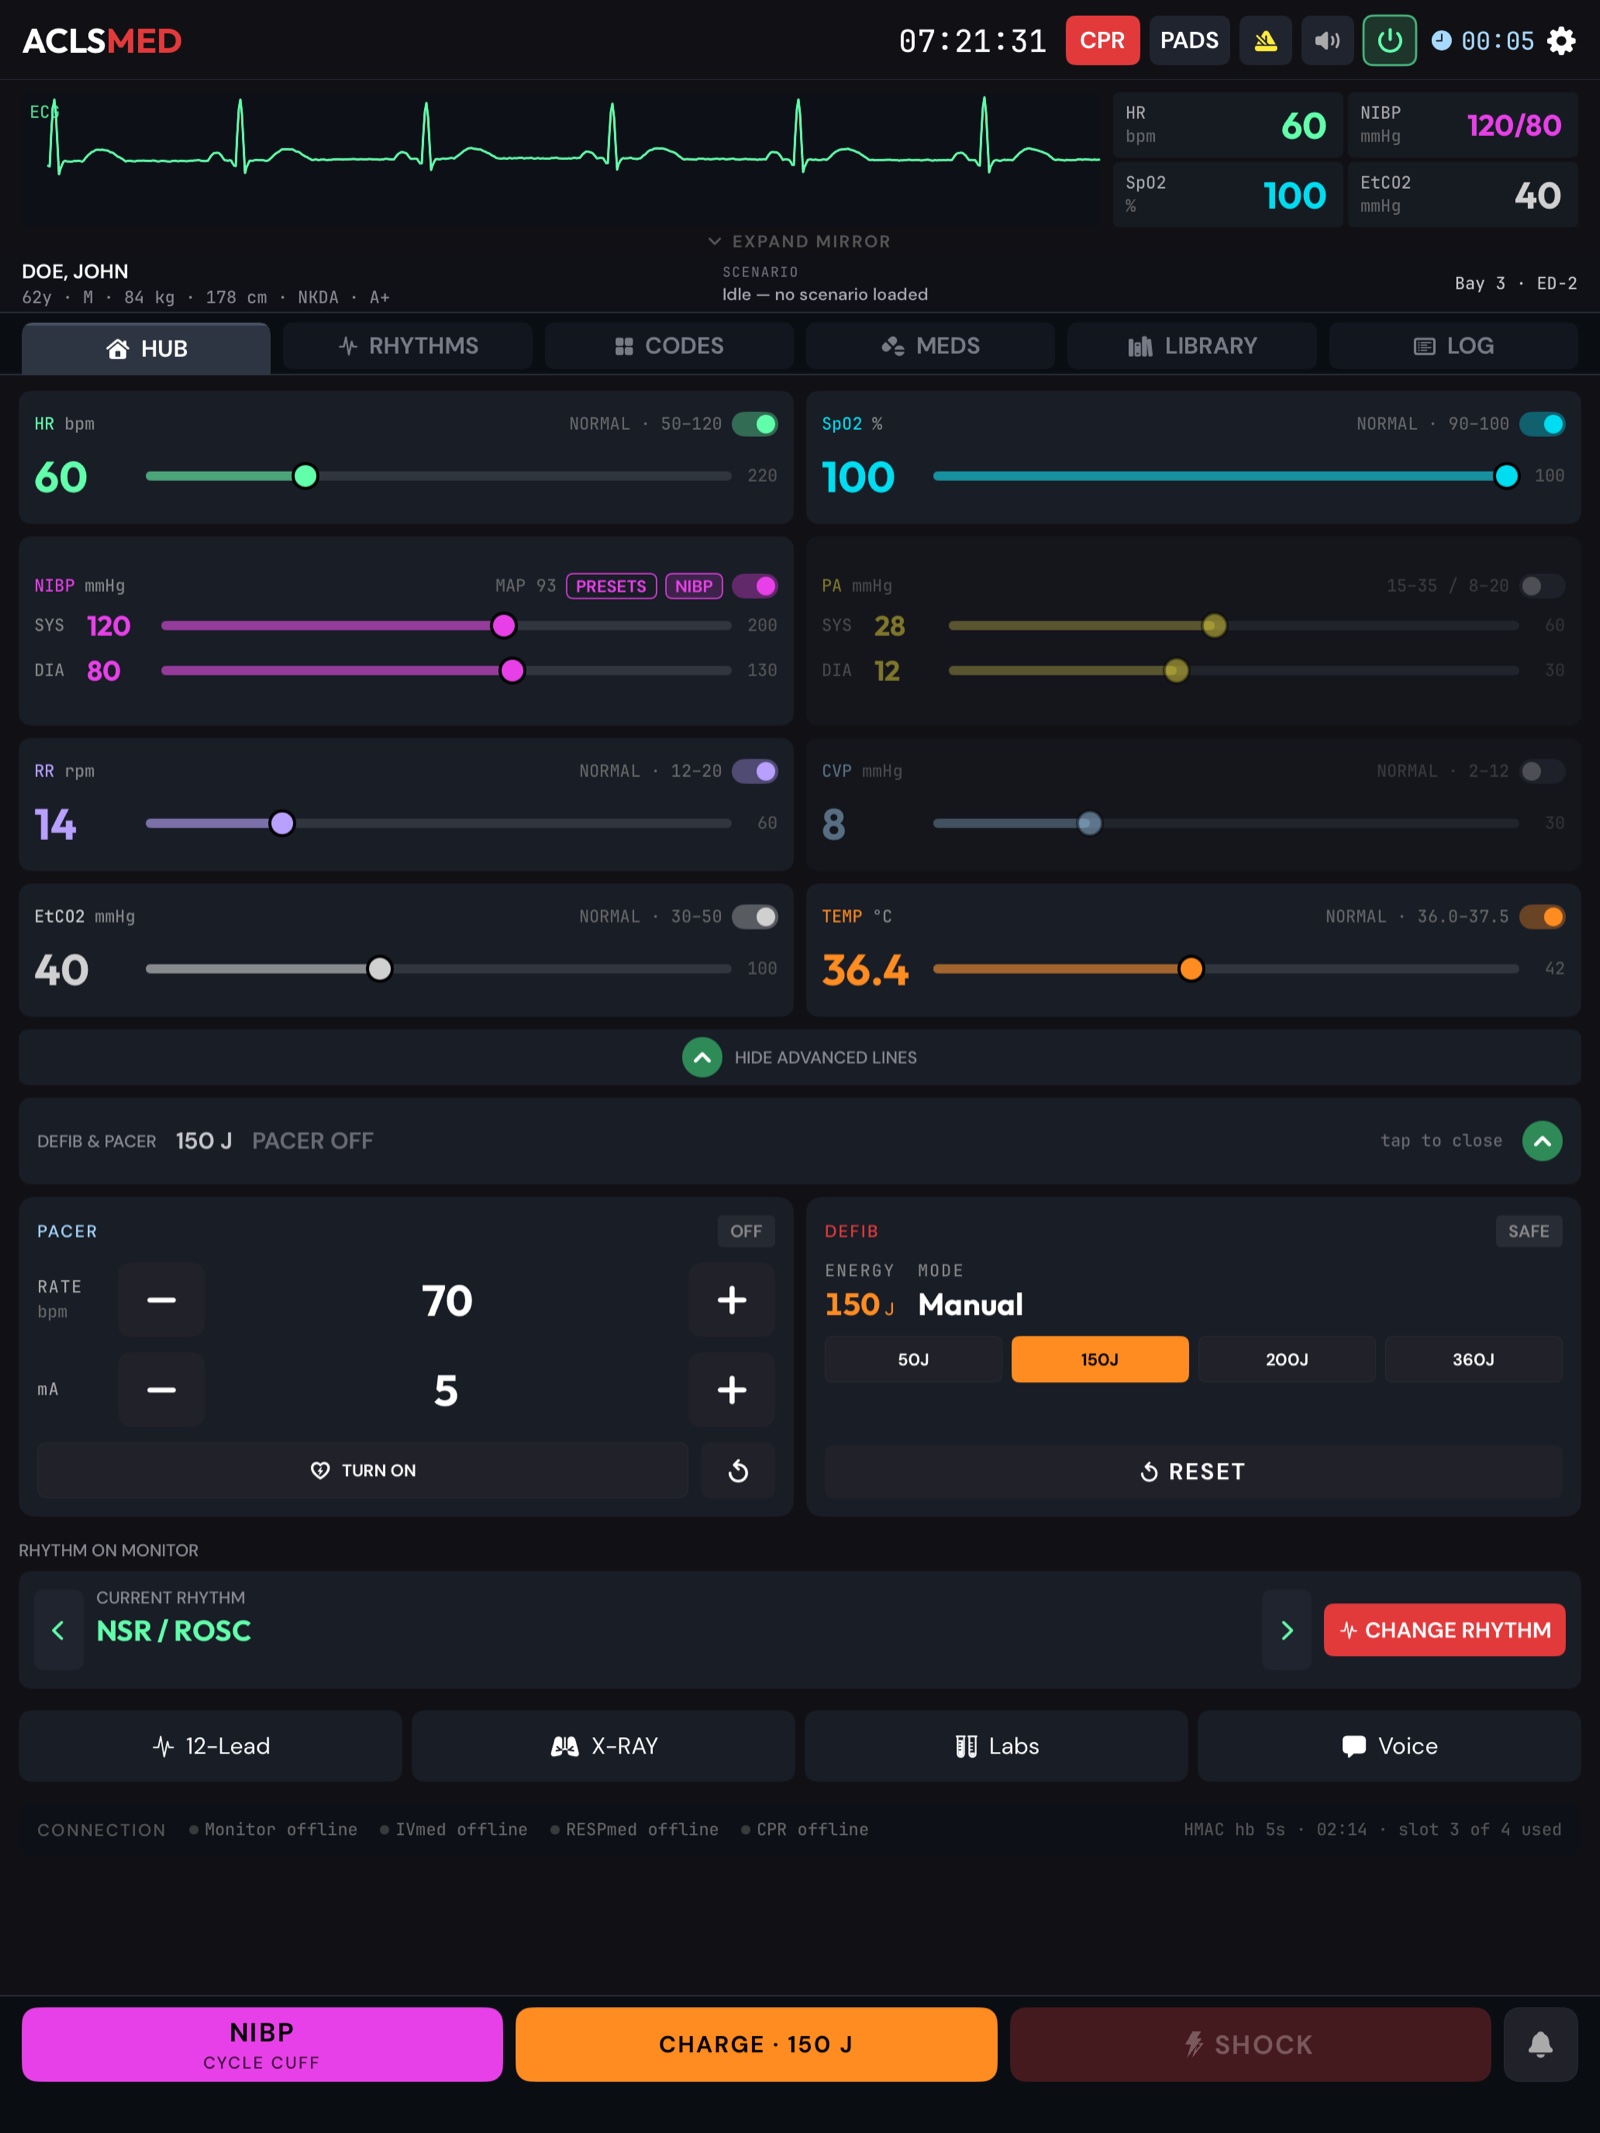Toggle the RR rpm switch
The width and height of the screenshot is (1600, 2133).
click(x=755, y=771)
